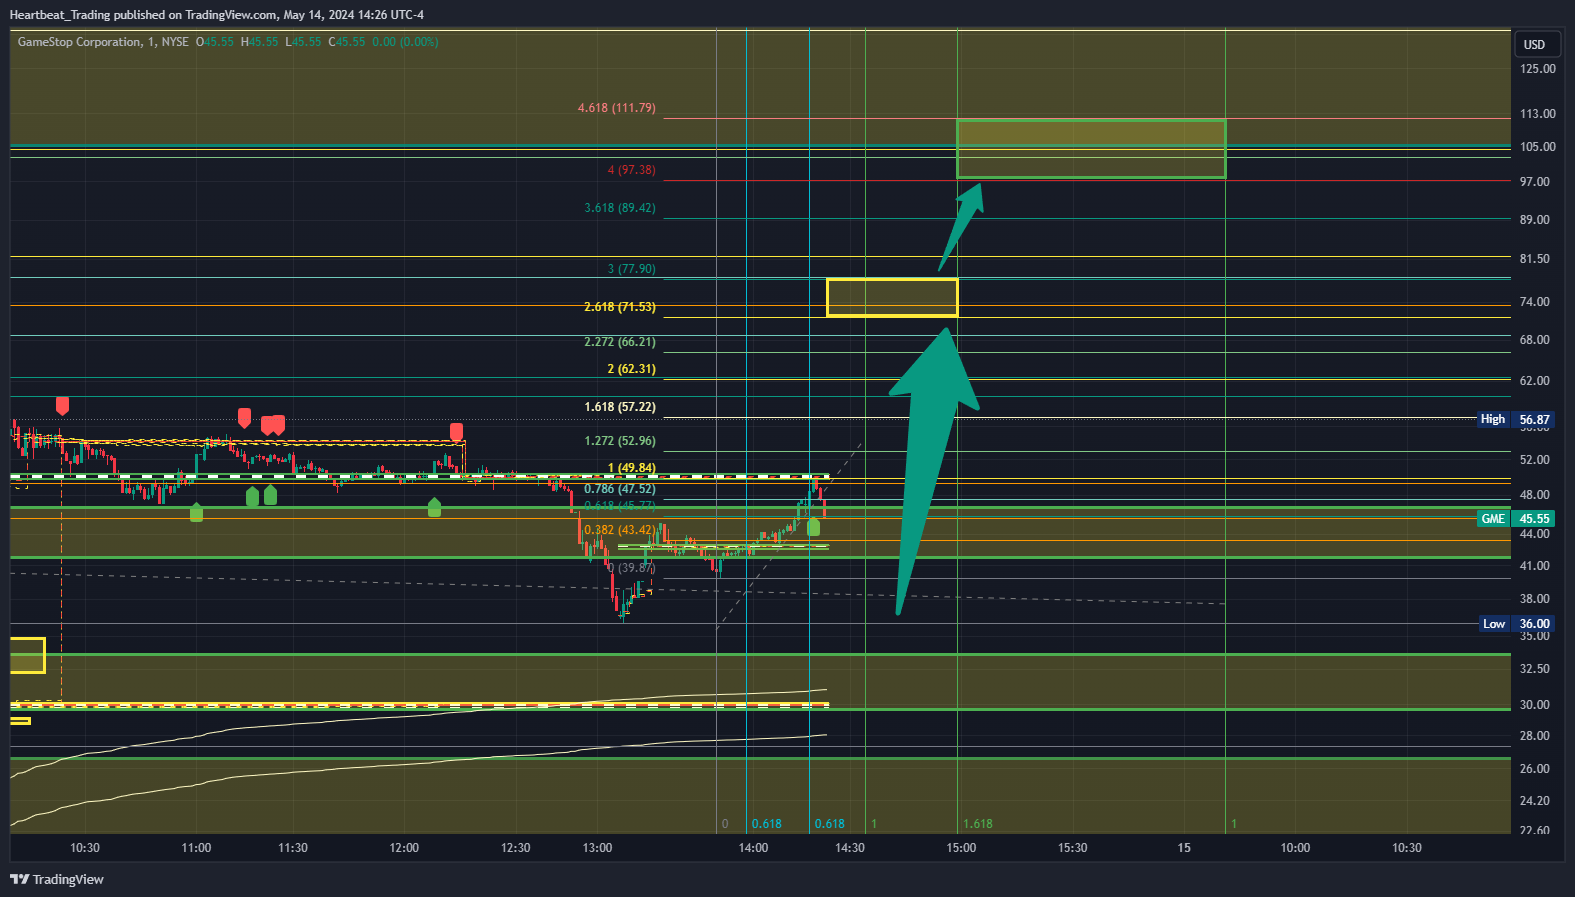
Task: Click the 24.20 price axis label
Action: point(1535,801)
